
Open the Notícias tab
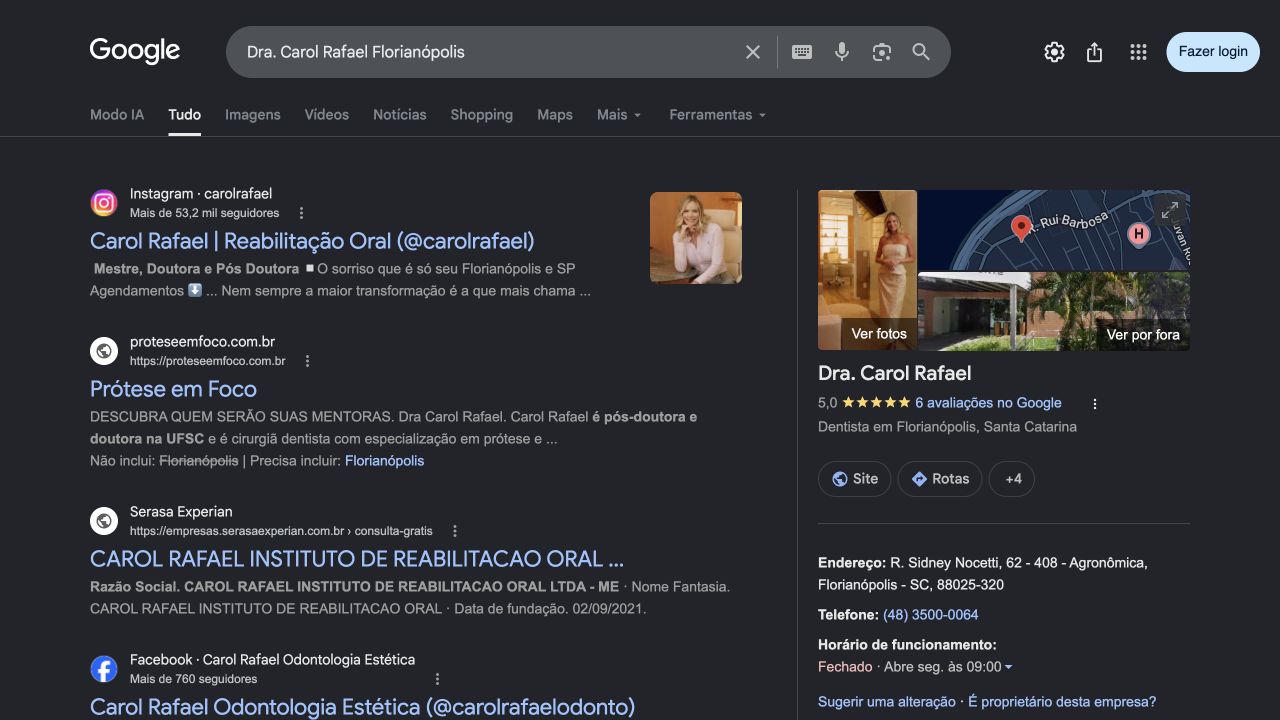point(400,115)
